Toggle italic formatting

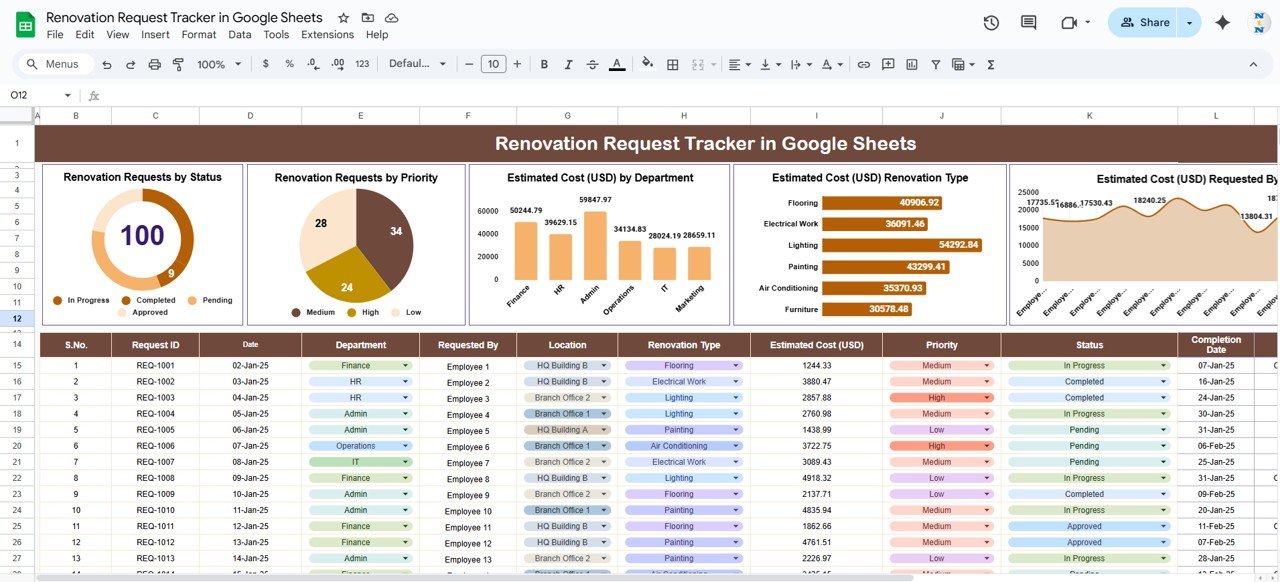568,64
